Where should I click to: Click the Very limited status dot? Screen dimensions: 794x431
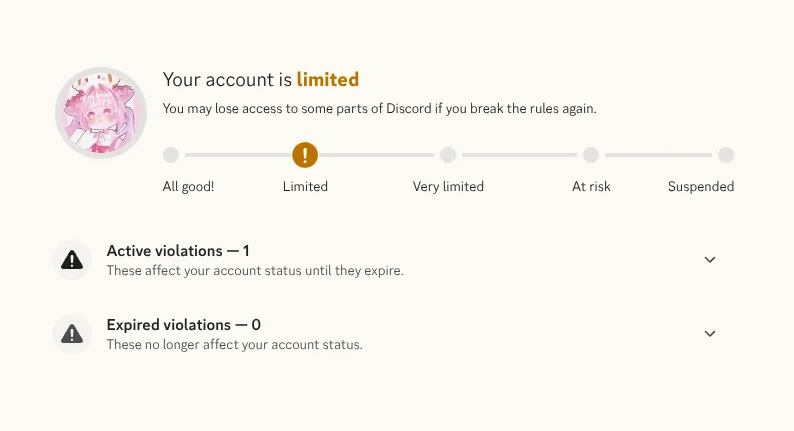pyautogui.click(x=448, y=155)
